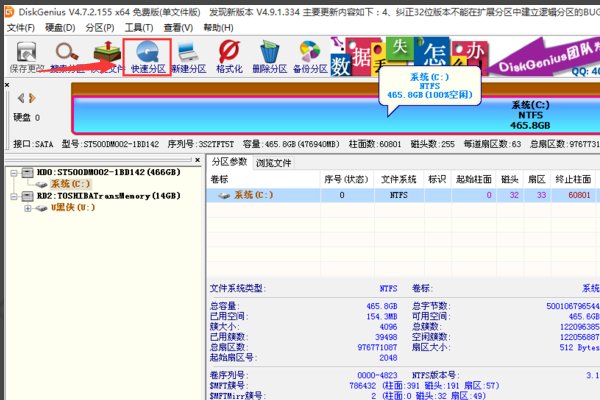This screenshot has width=600, height=400.
Task: Click Backup Partition (备份分区) toolbar icon
Action: click(310, 57)
